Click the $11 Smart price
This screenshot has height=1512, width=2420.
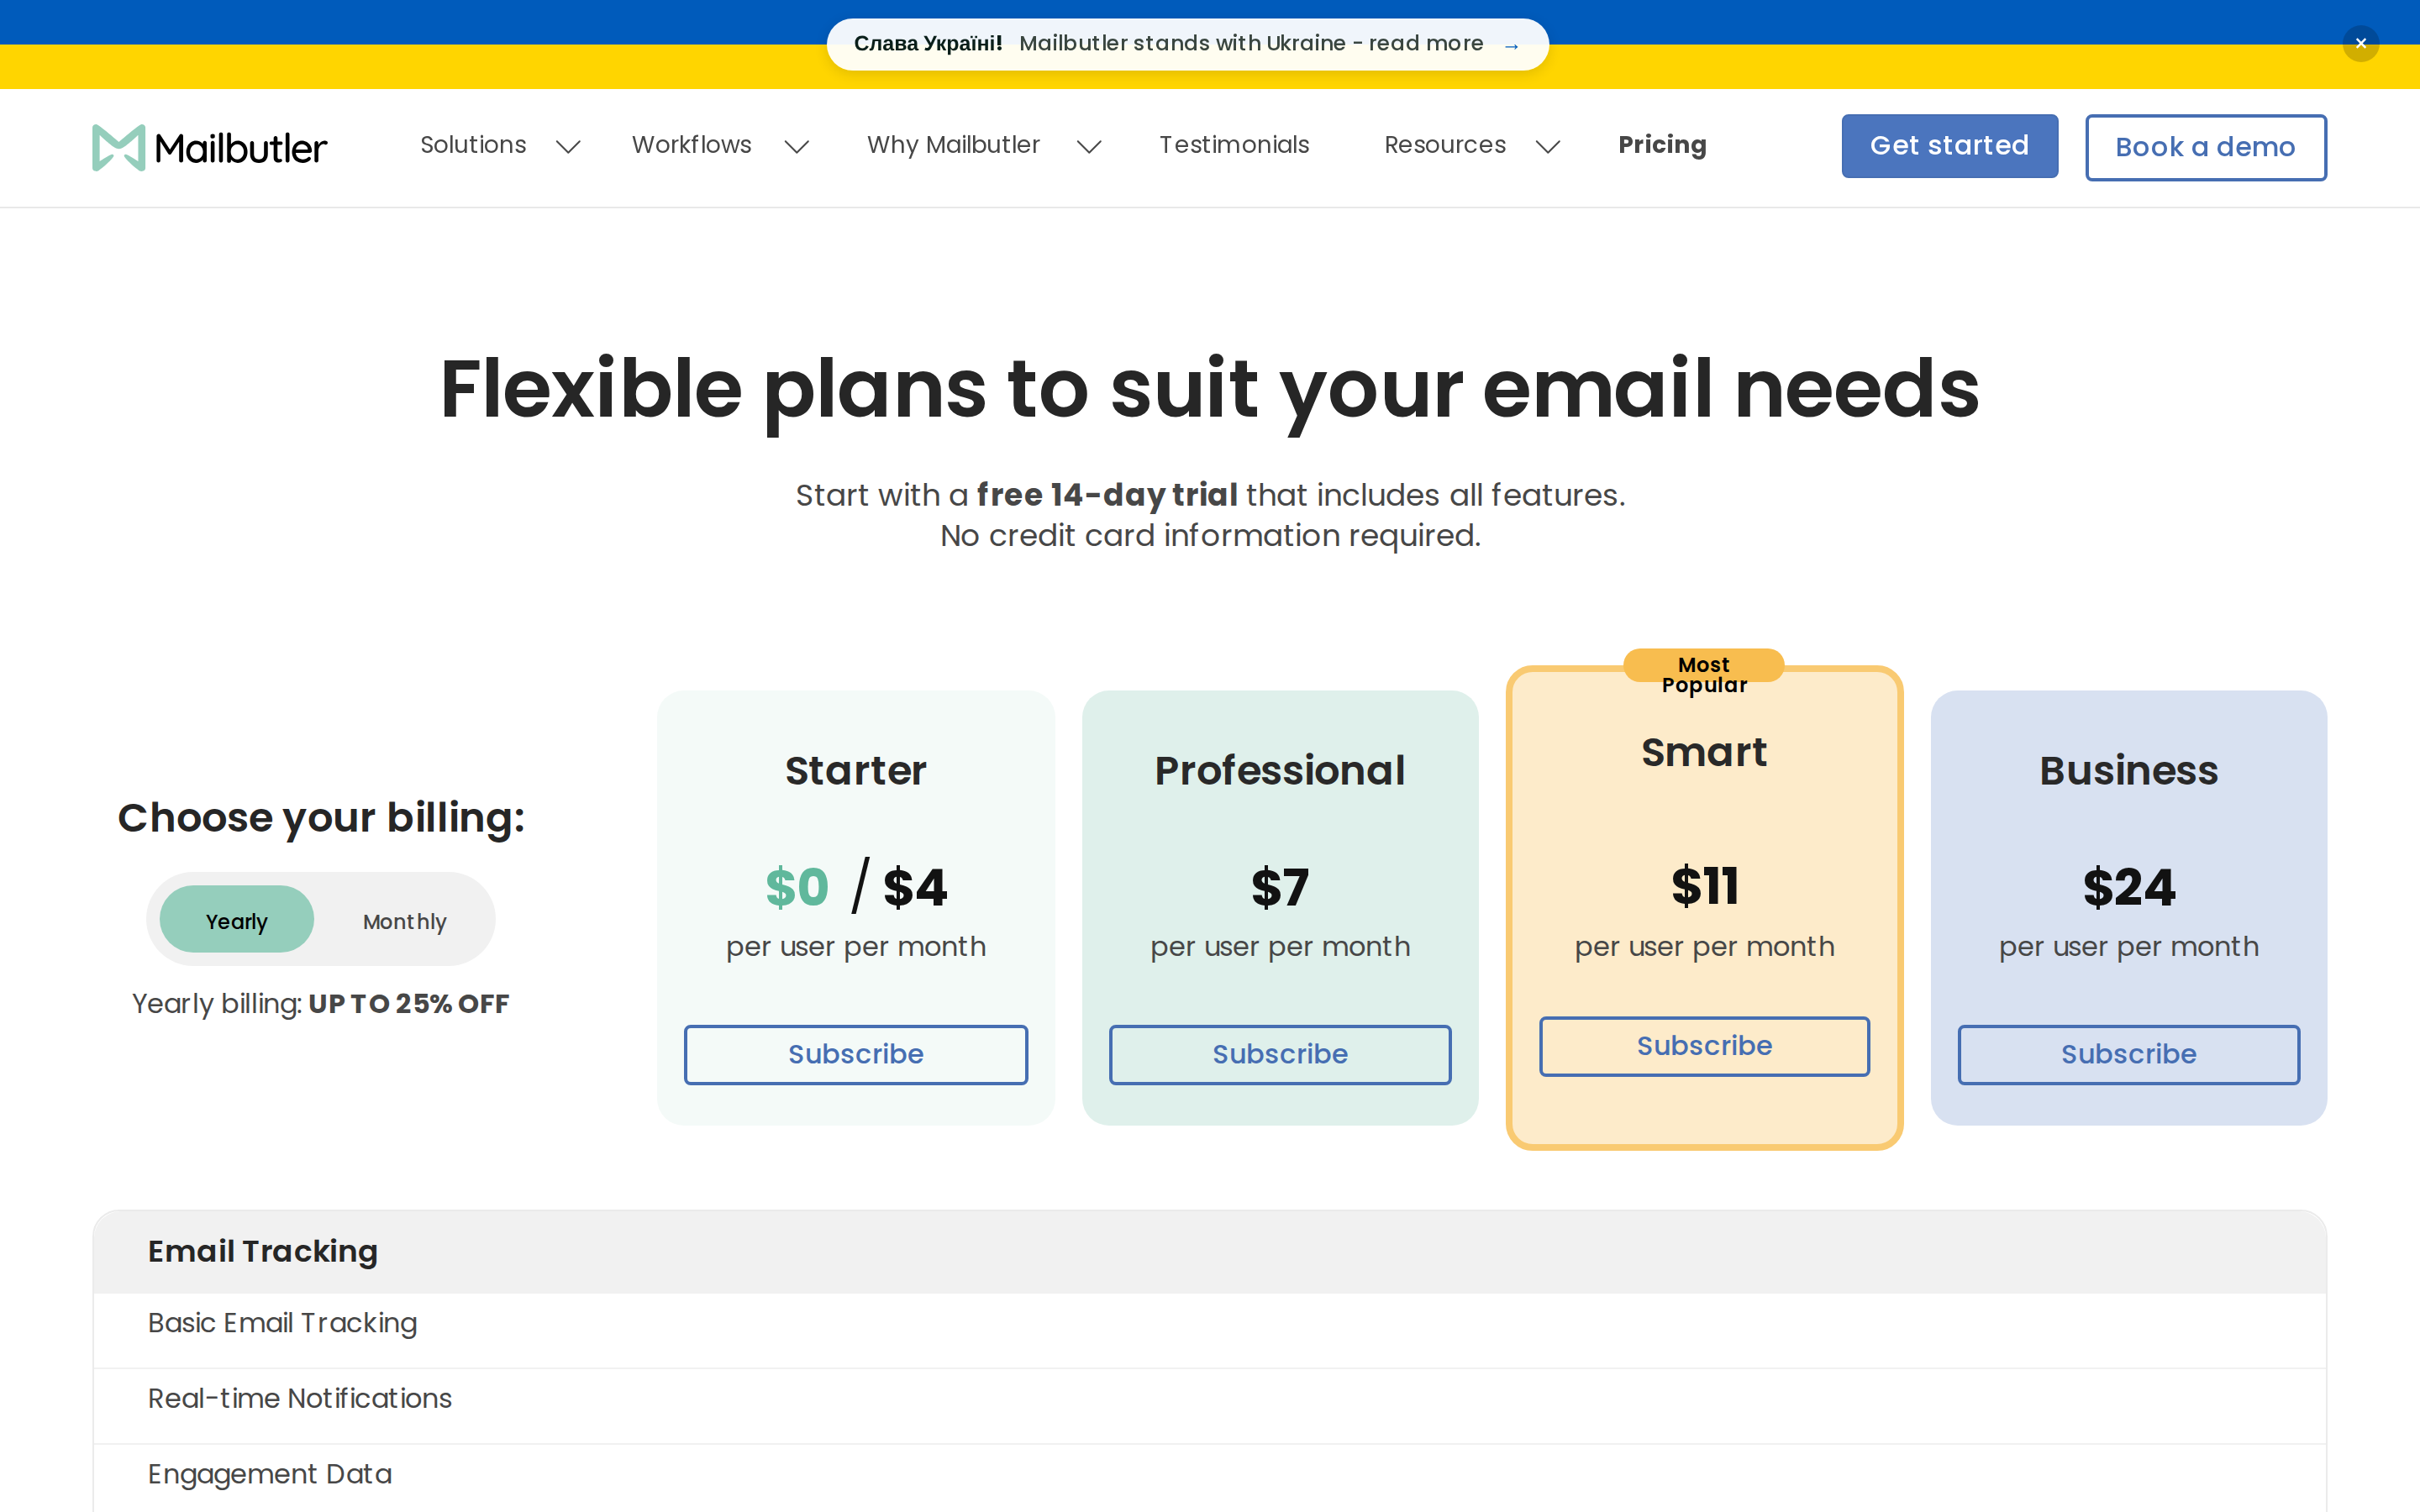pos(1705,886)
